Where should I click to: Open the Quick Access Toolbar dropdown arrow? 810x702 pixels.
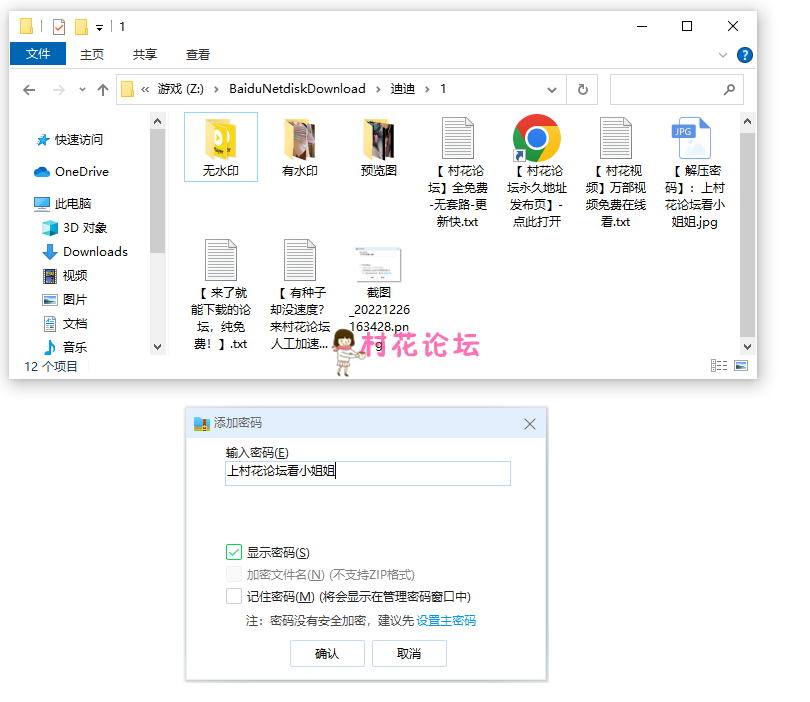(x=100, y=27)
